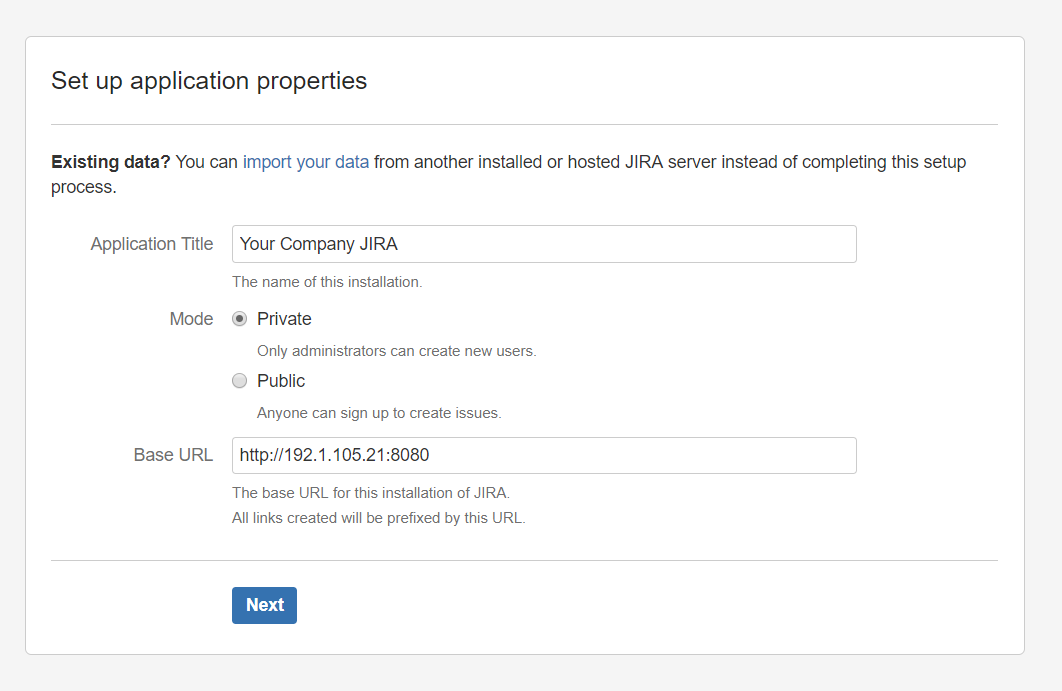
Task: Click 'Only administrators can create new users.' description
Action: coord(397,351)
